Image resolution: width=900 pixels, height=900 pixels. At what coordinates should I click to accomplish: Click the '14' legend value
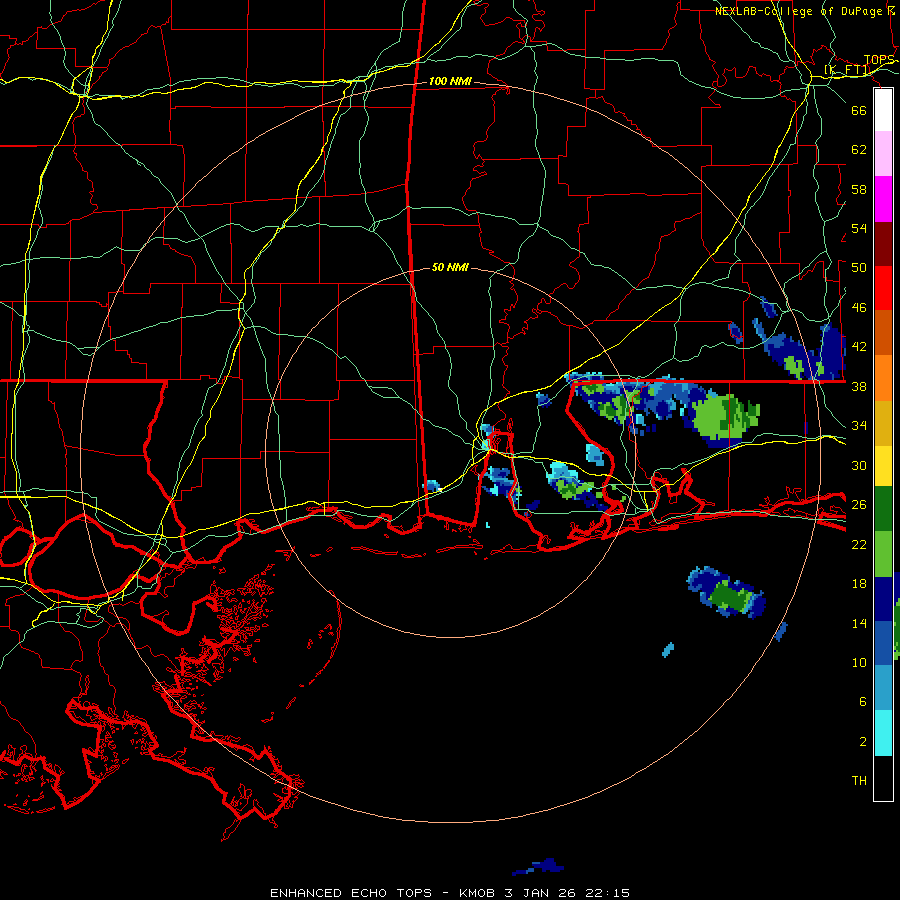(x=859, y=623)
